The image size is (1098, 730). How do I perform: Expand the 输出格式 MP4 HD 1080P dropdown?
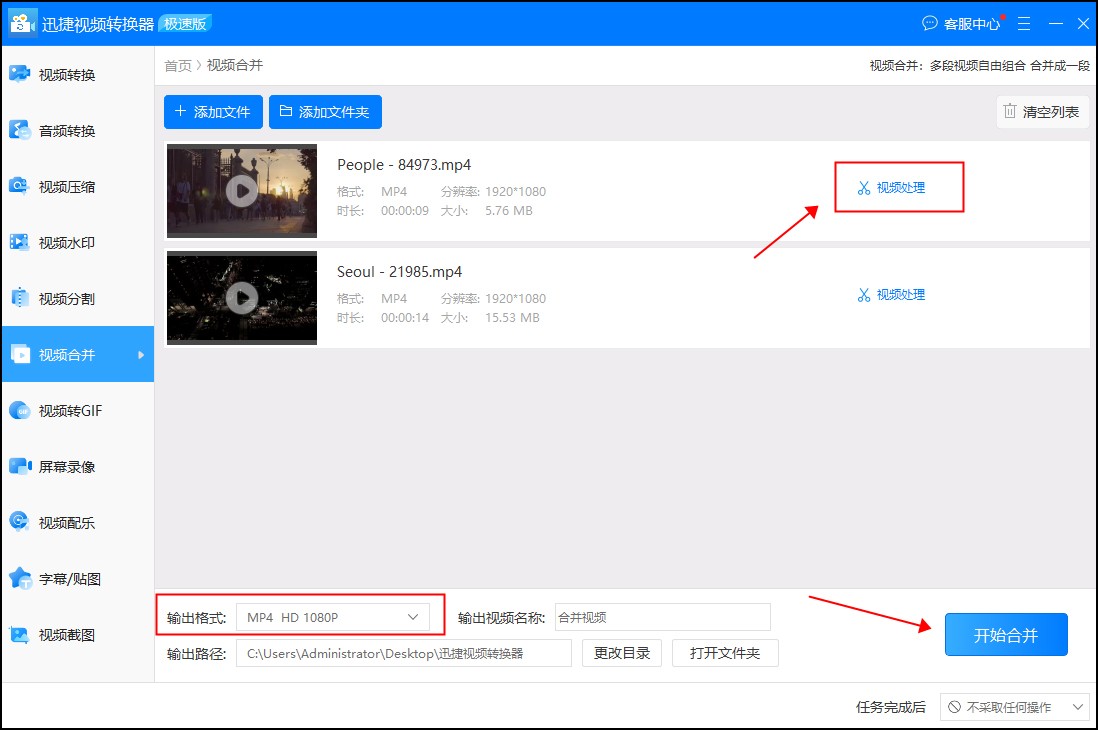click(x=333, y=618)
